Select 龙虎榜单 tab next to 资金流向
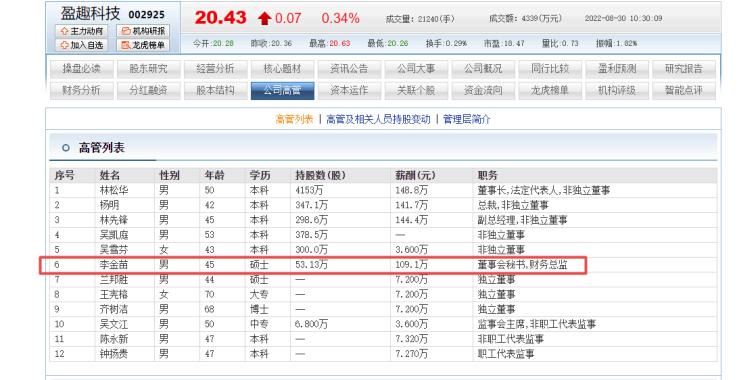 click(x=550, y=90)
